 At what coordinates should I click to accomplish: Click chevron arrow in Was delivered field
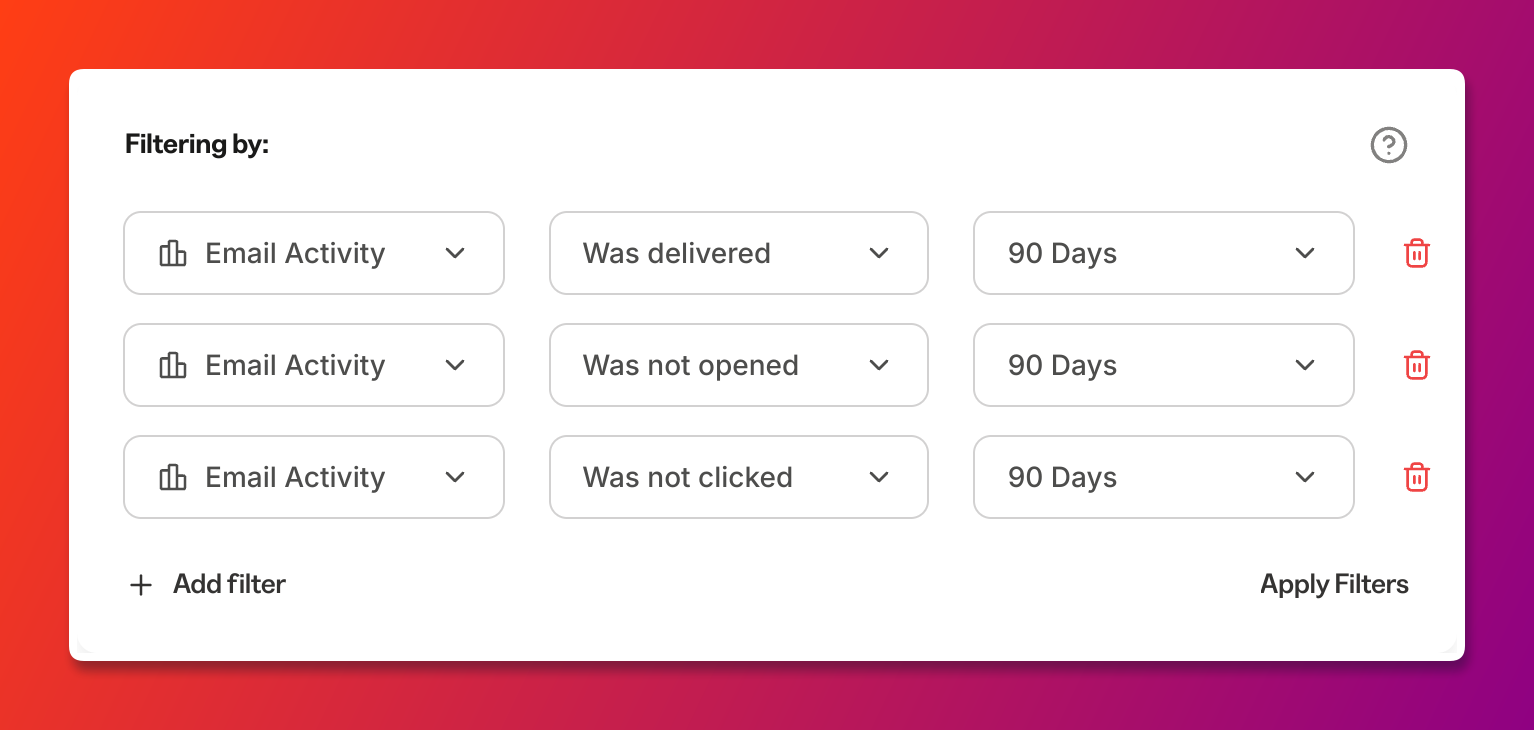(879, 253)
